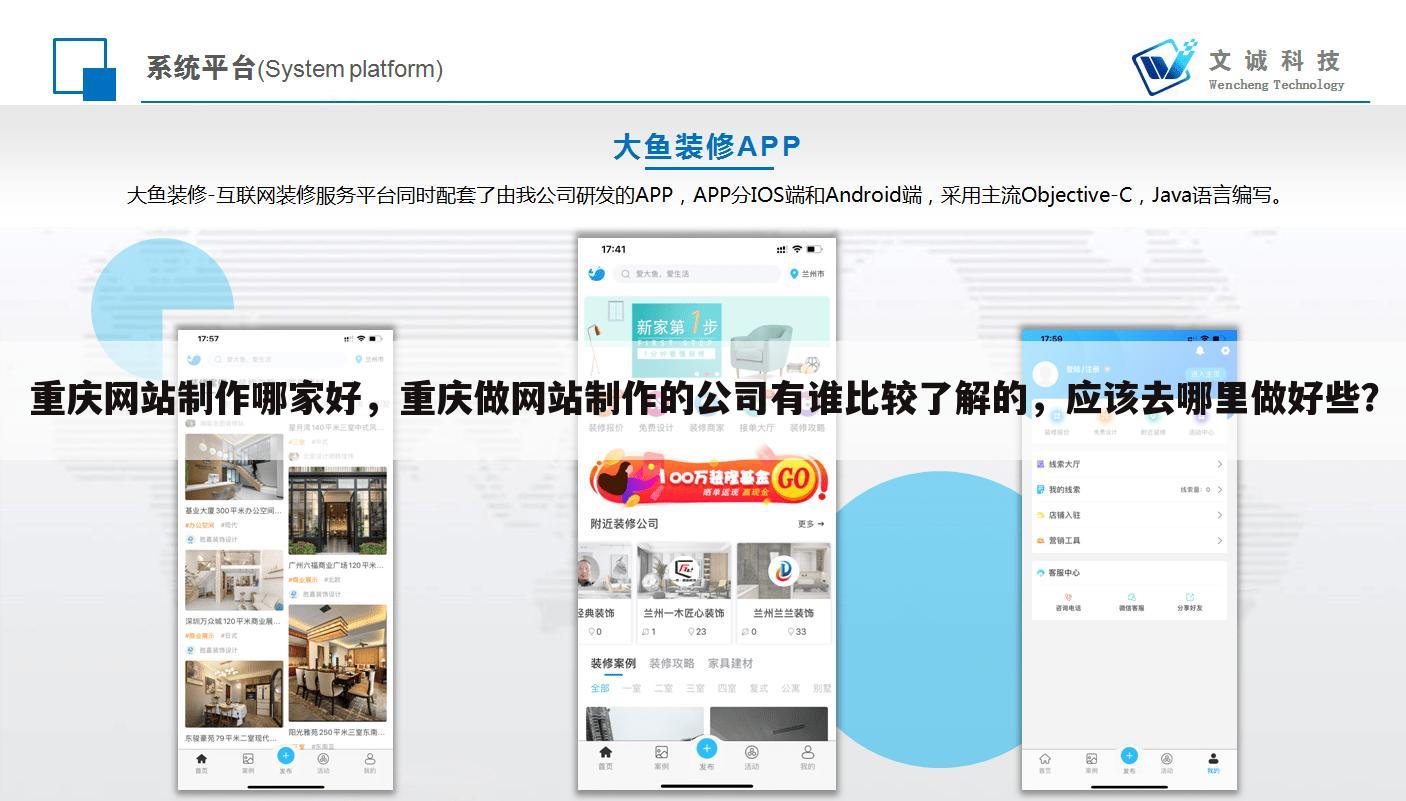Tap the 咨询电话 phone support icon
The image size is (1406, 801).
pos(1068,601)
